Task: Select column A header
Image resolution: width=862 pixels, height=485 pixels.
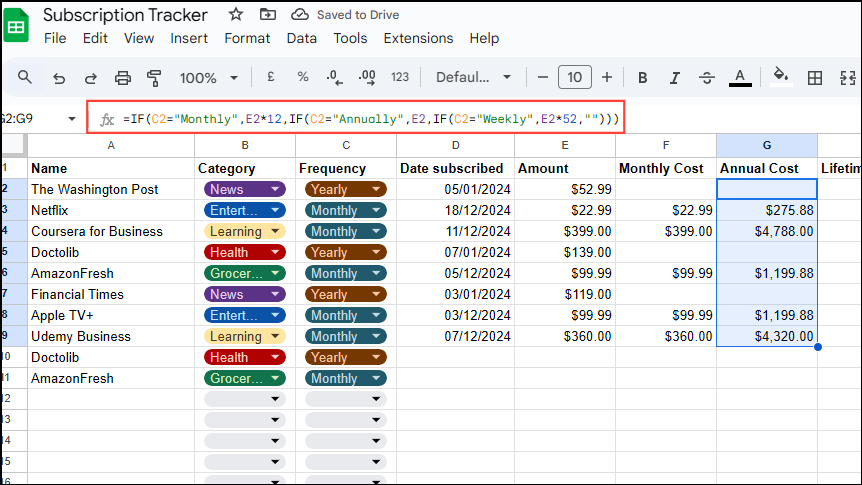Action: pos(111,146)
